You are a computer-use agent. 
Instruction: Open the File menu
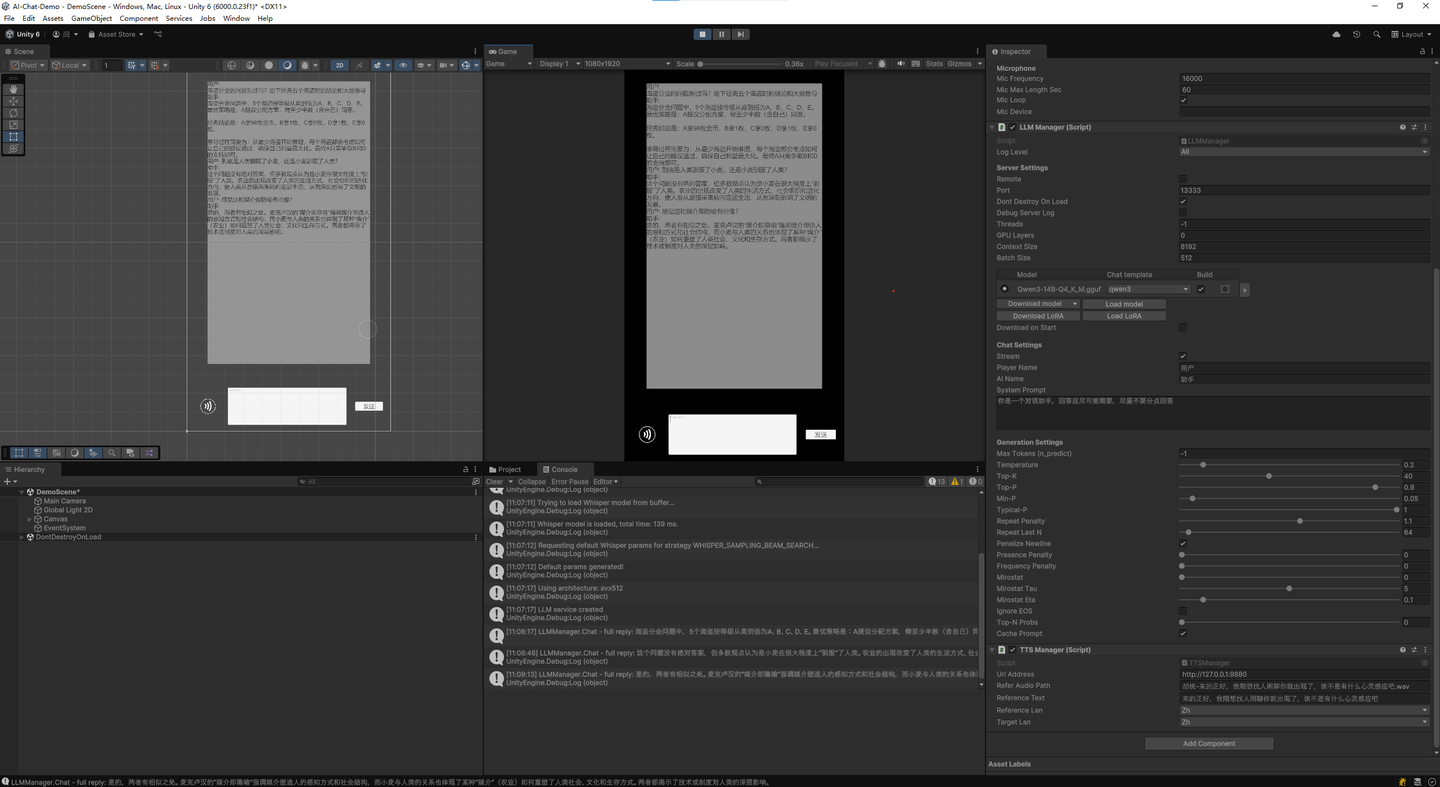coord(9,18)
